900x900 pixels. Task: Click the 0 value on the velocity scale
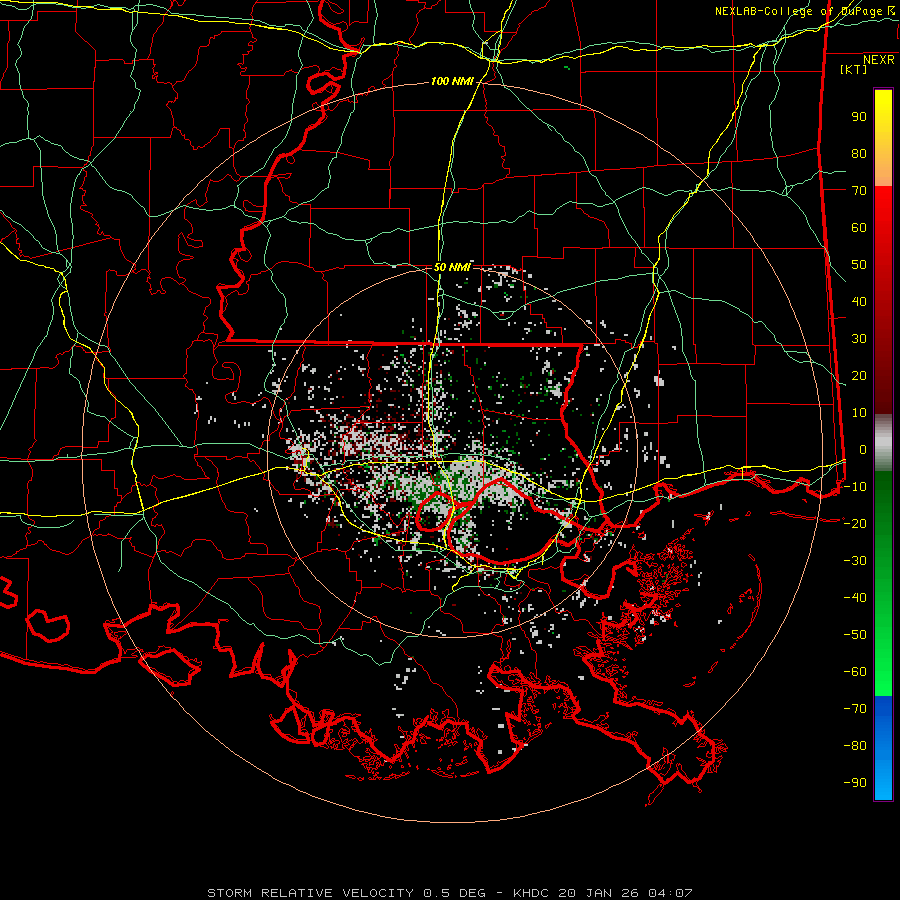[x=863, y=449]
